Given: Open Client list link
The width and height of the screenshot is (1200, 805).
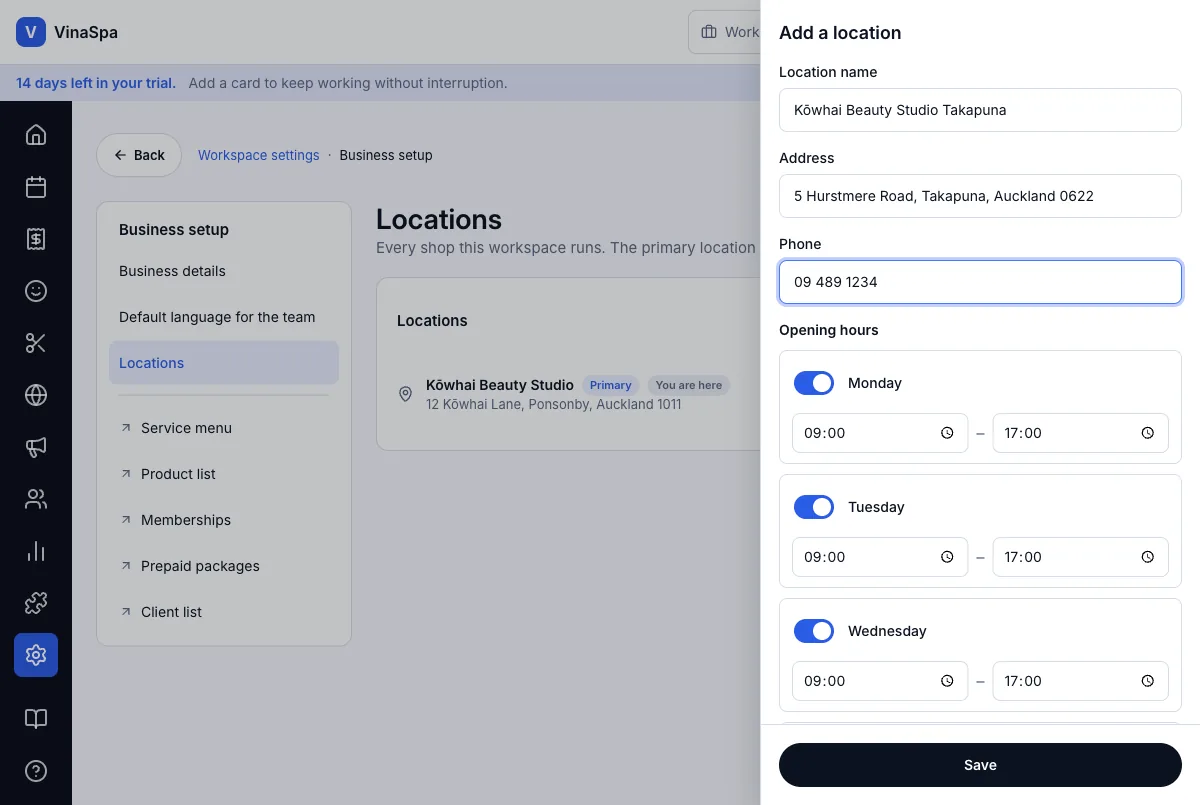Looking at the screenshot, I should (224, 612).
